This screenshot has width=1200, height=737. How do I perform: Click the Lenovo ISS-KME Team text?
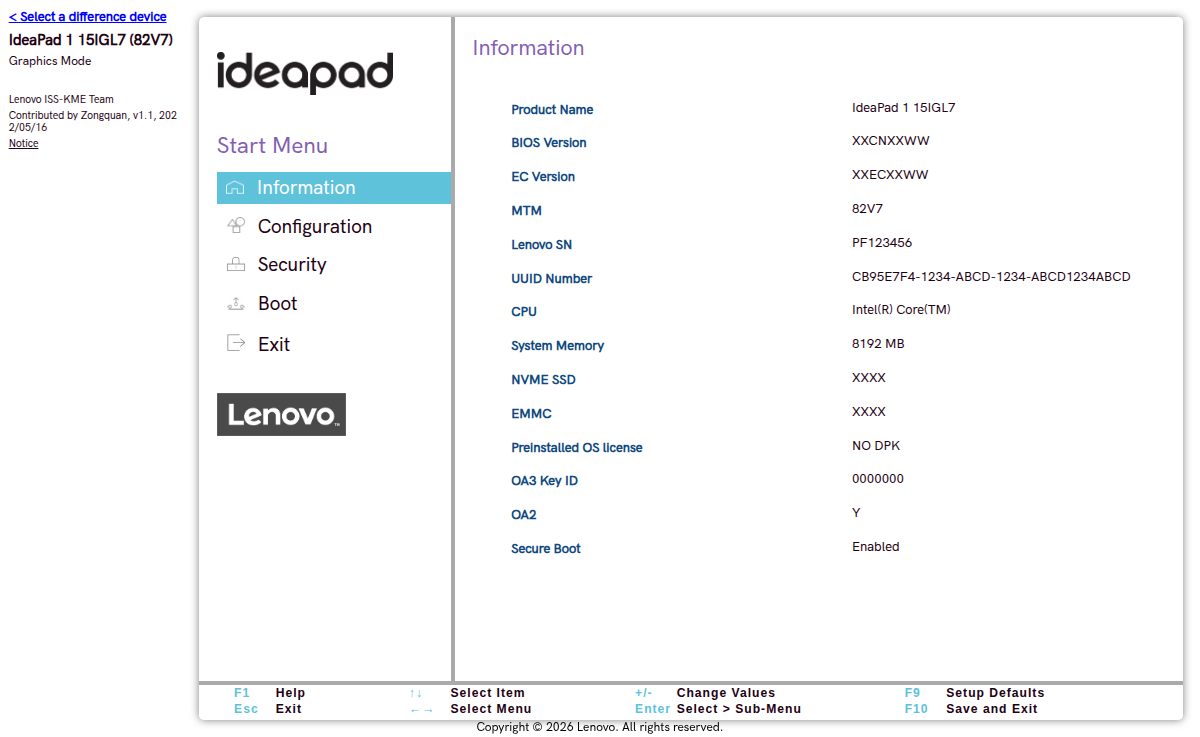click(x=61, y=100)
